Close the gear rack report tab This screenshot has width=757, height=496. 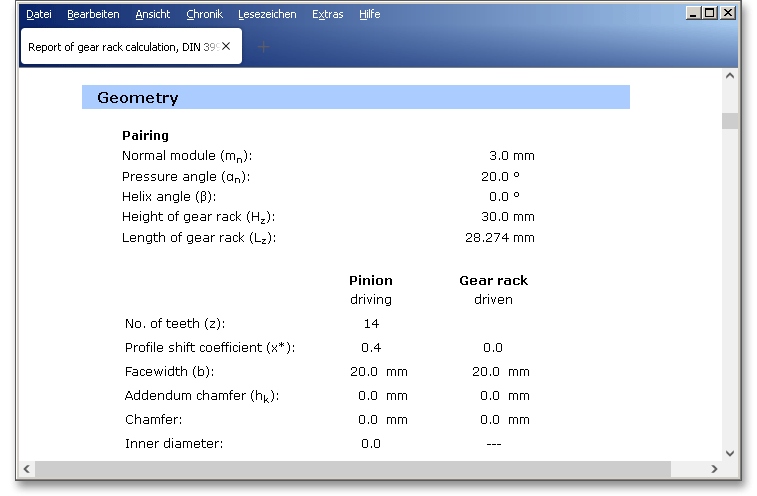coord(226,46)
